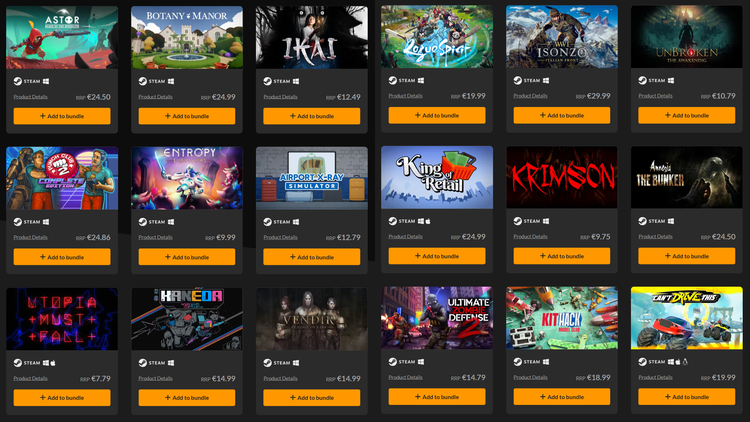This screenshot has width=750, height=422.
Task: Click the Steam icon under Astor
Action: (x=18, y=81)
